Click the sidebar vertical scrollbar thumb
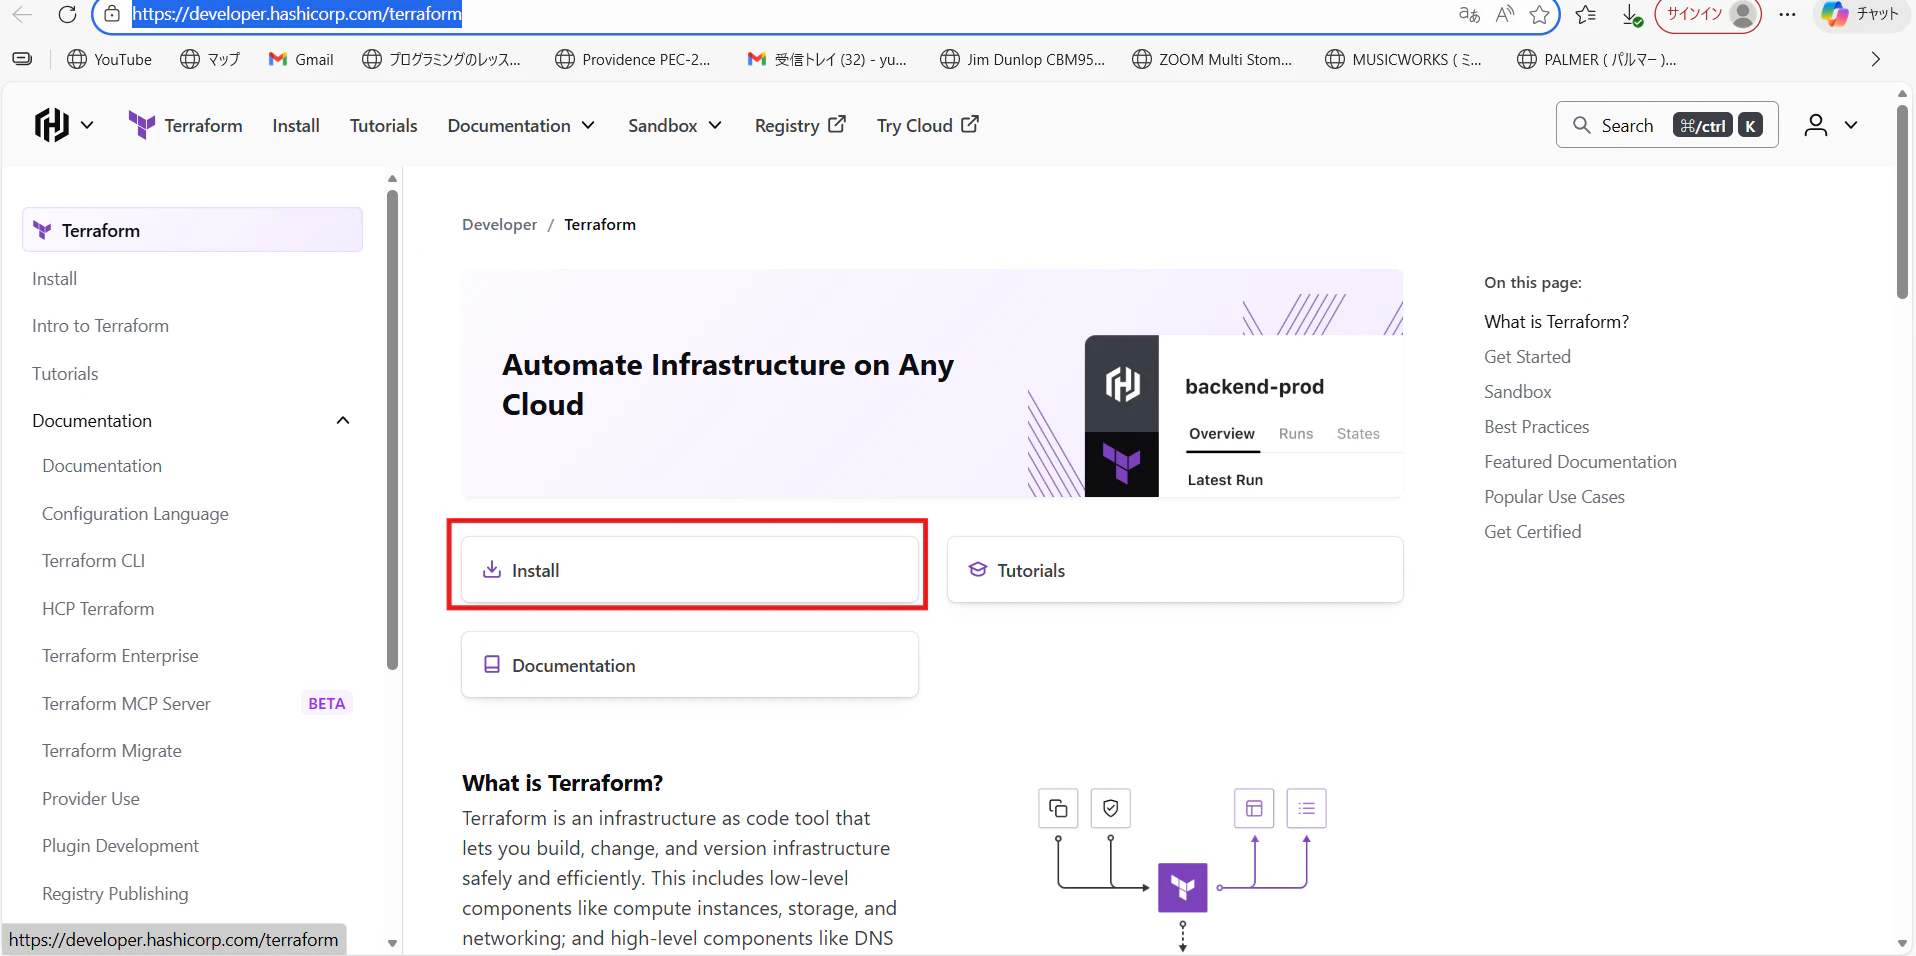Image resolution: width=1916 pixels, height=956 pixels. (392, 430)
